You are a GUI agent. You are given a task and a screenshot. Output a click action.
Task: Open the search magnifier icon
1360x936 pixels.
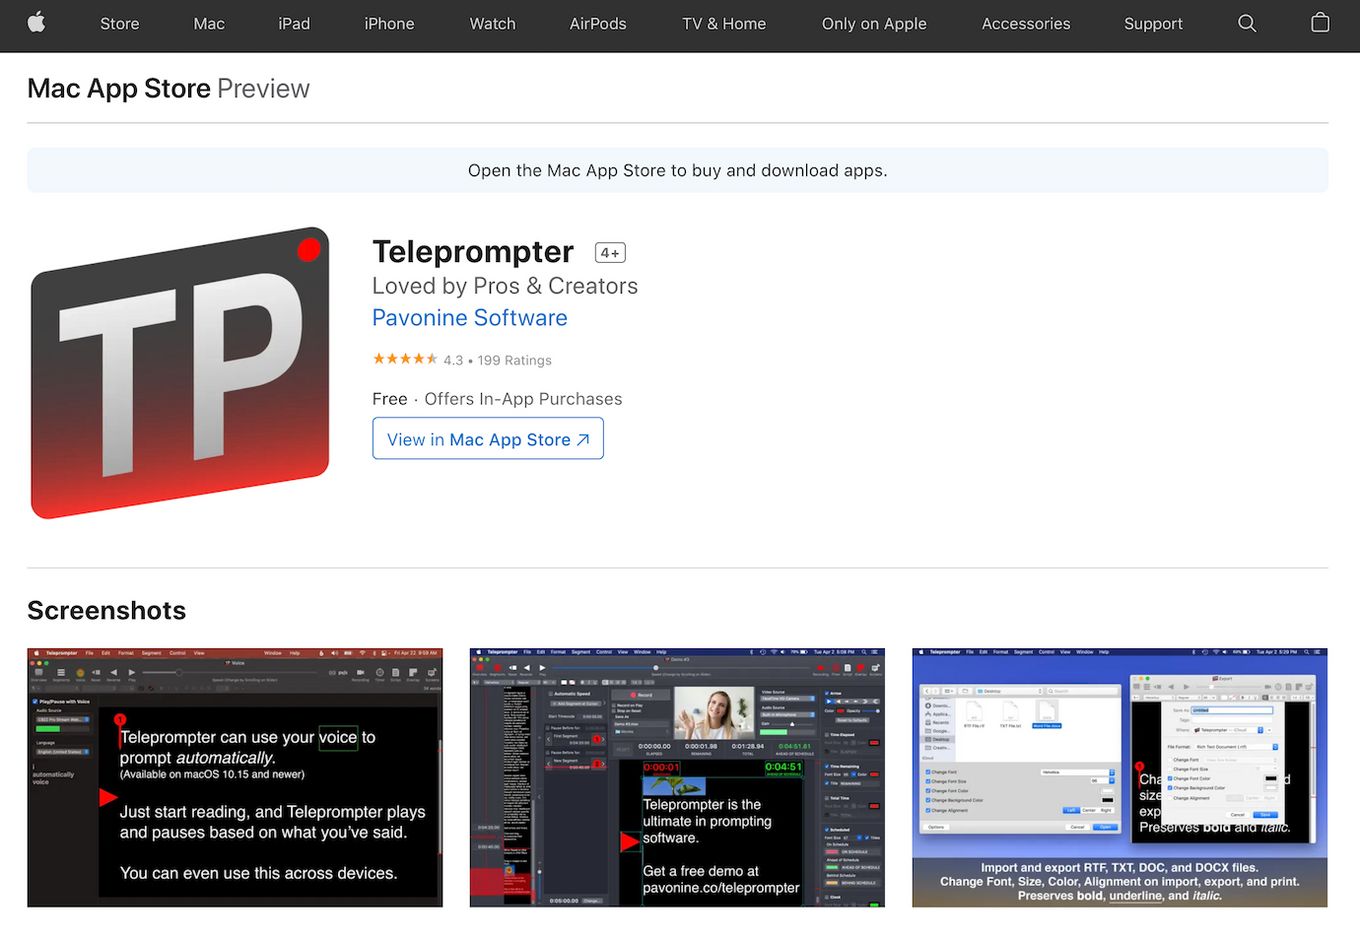pyautogui.click(x=1246, y=23)
